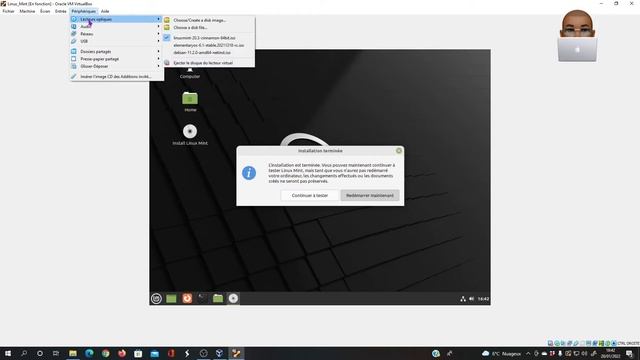The image size is (640, 360).
Task: Close the Installation terminée dialog
Action: tap(399, 151)
